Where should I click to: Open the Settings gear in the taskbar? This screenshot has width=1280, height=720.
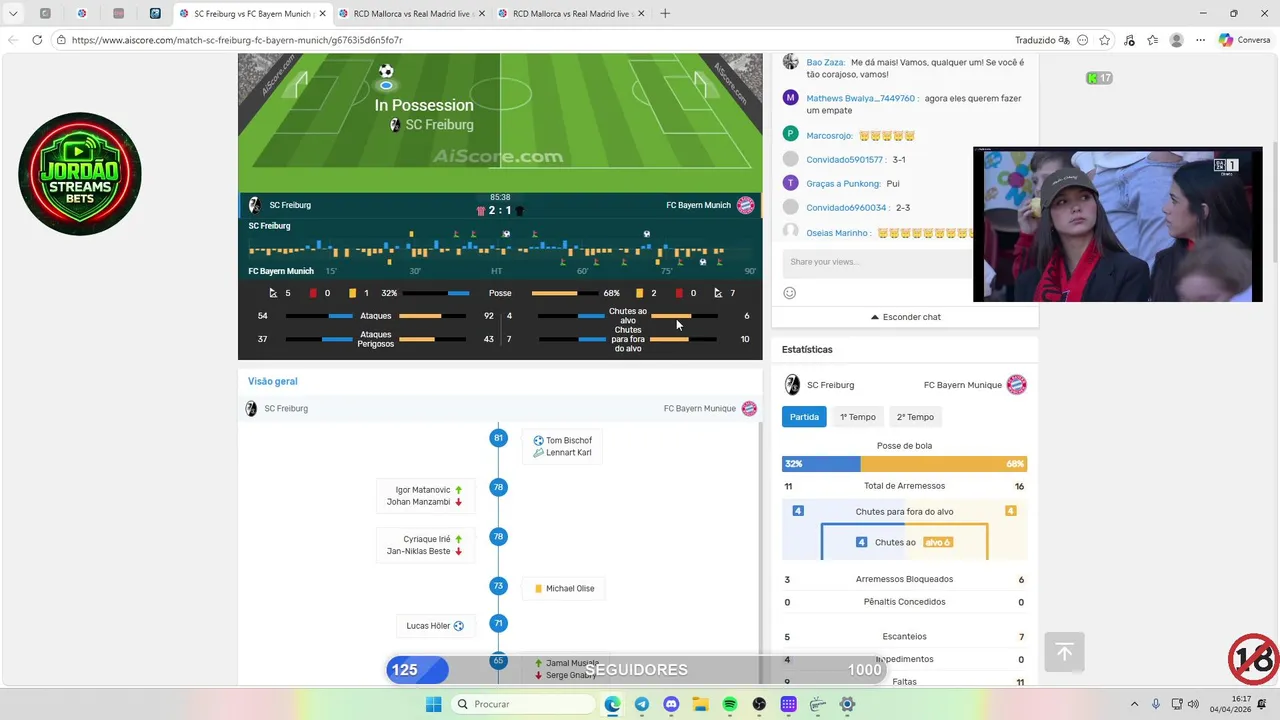847,704
